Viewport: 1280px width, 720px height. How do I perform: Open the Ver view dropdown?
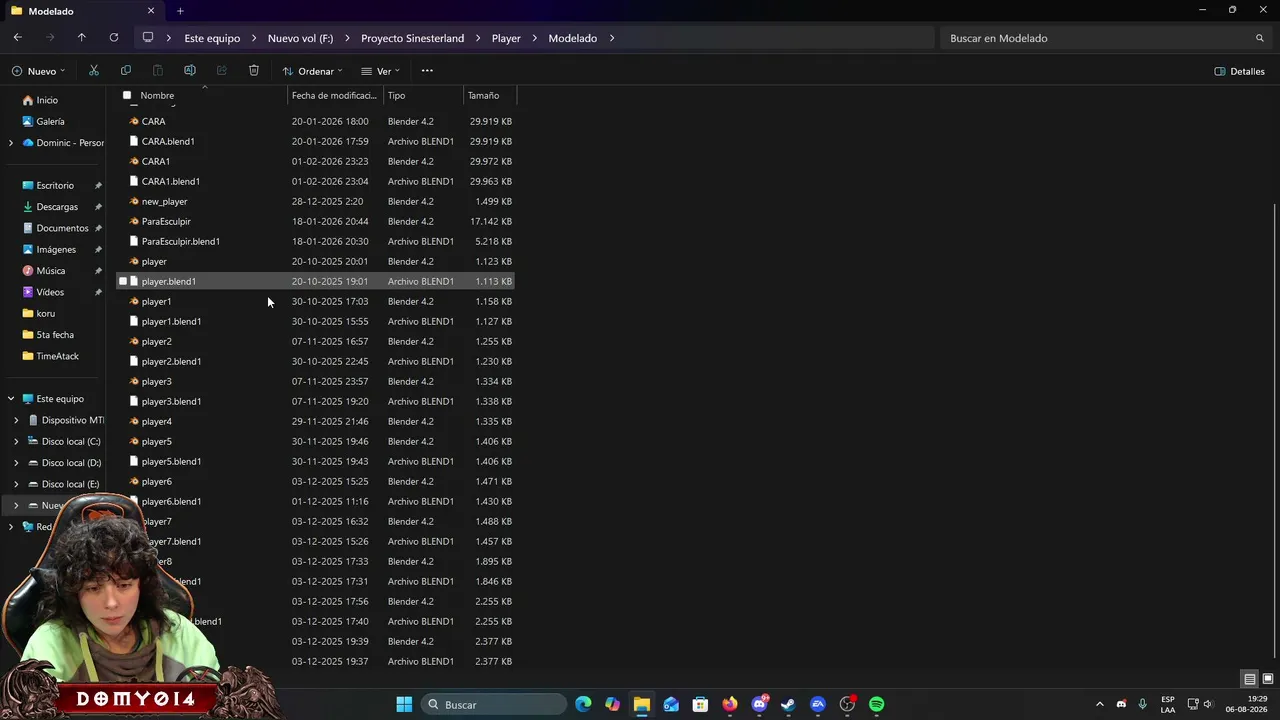click(x=380, y=71)
